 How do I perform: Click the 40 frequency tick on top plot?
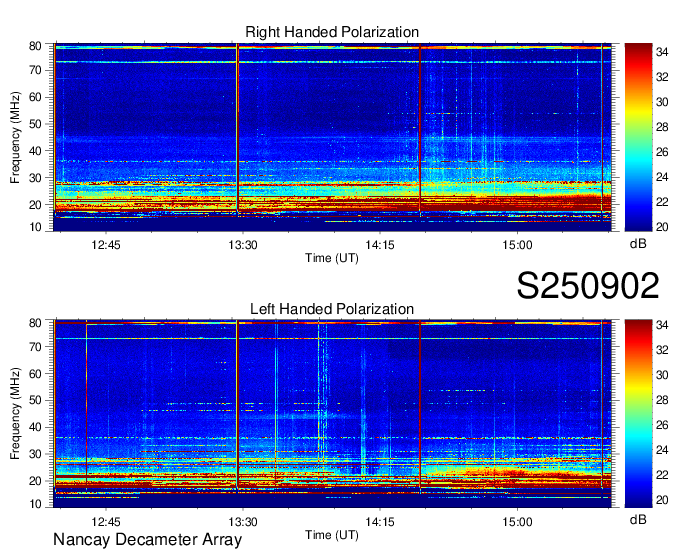click(x=35, y=151)
